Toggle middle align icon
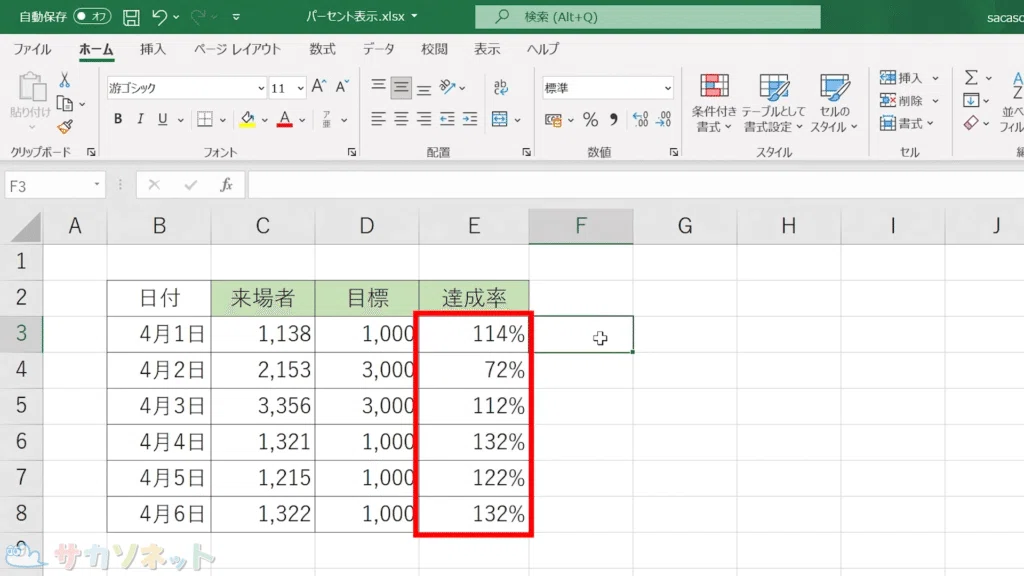The image size is (1024, 576). coord(401,88)
